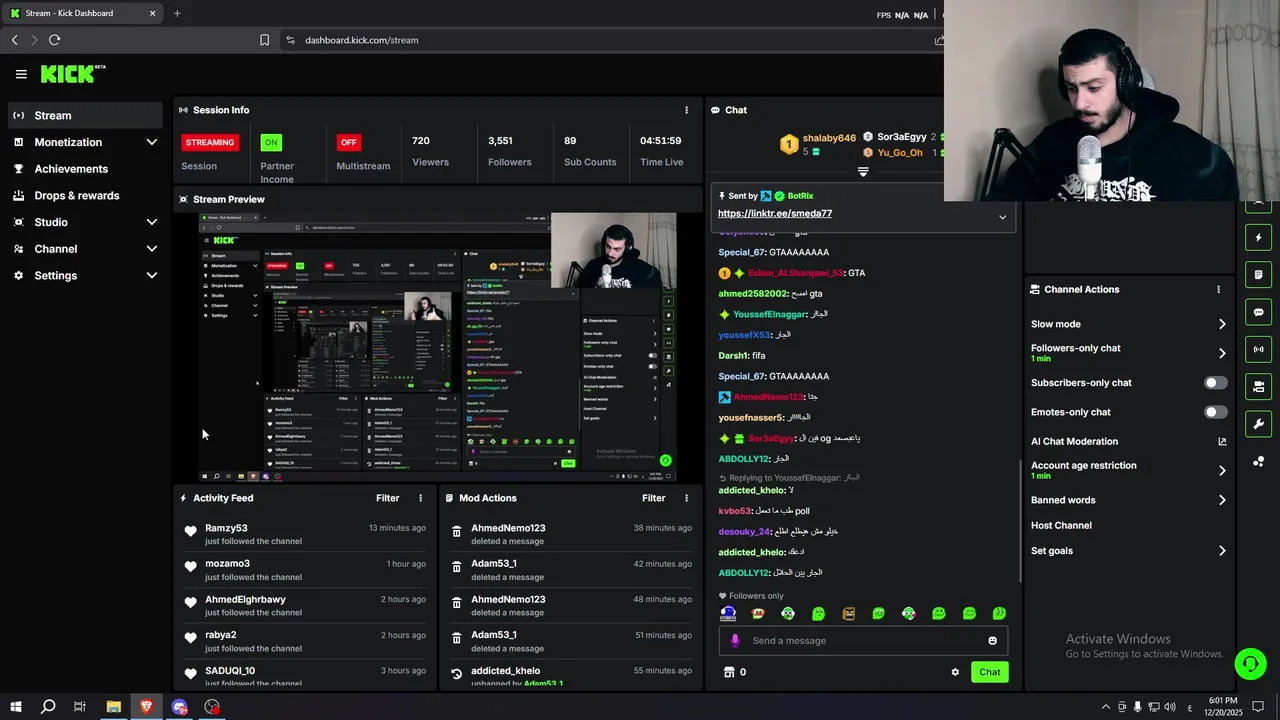Open the Banned words setting

[1129, 500]
